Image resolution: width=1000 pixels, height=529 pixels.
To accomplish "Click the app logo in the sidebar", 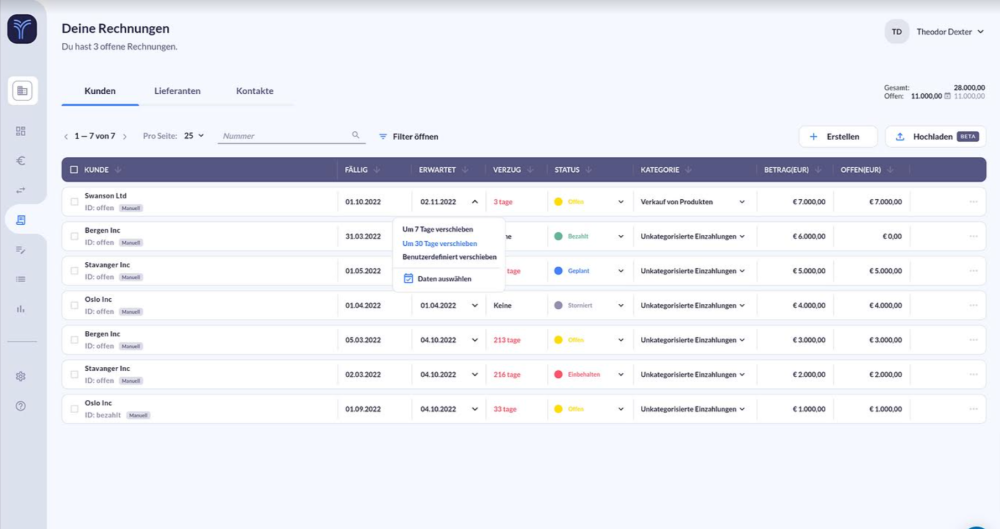I will coord(22,29).
